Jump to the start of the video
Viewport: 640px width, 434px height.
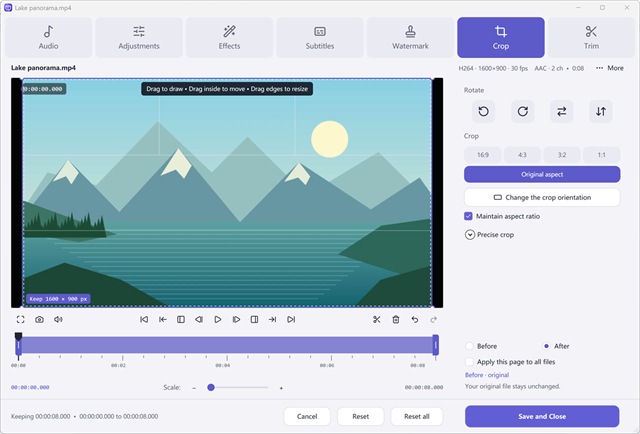pos(144,320)
